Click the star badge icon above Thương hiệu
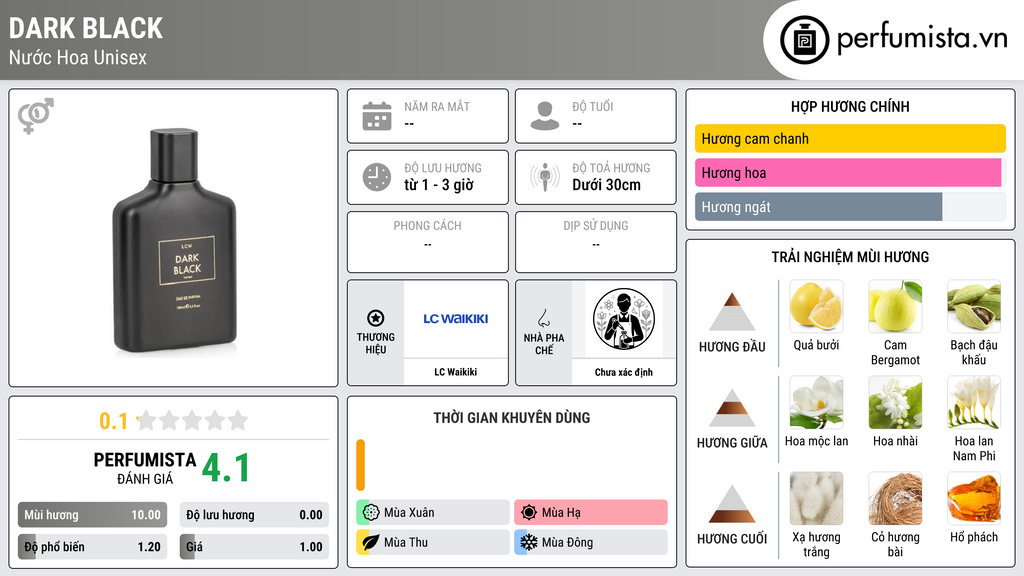The height and width of the screenshot is (576, 1024). pyautogui.click(x=376, y=318)
